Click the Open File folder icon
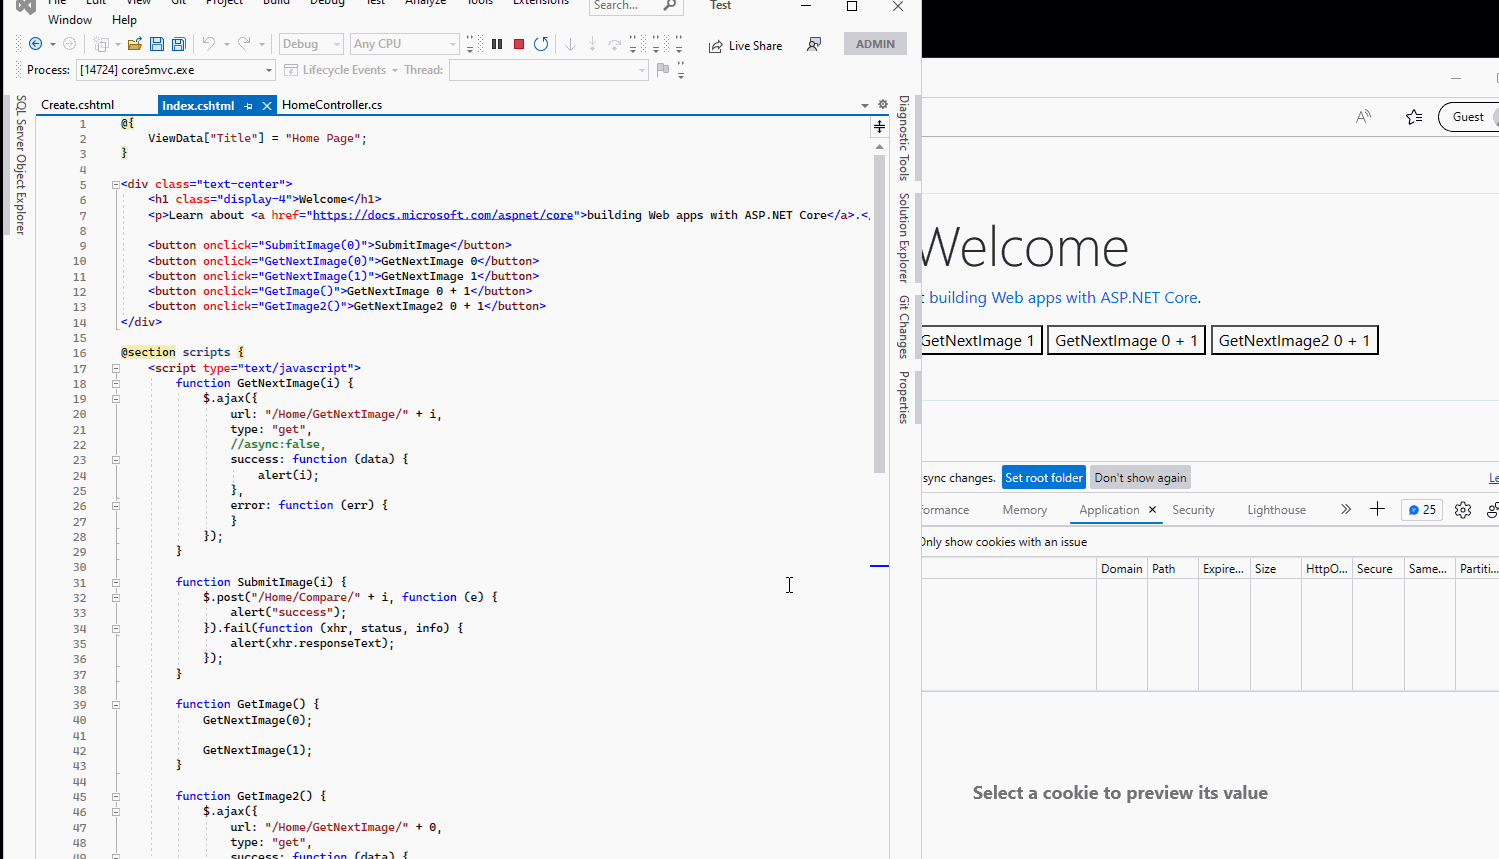This screenshot has height=859, width=1499. pyautogui.click(x=134, y=44)
